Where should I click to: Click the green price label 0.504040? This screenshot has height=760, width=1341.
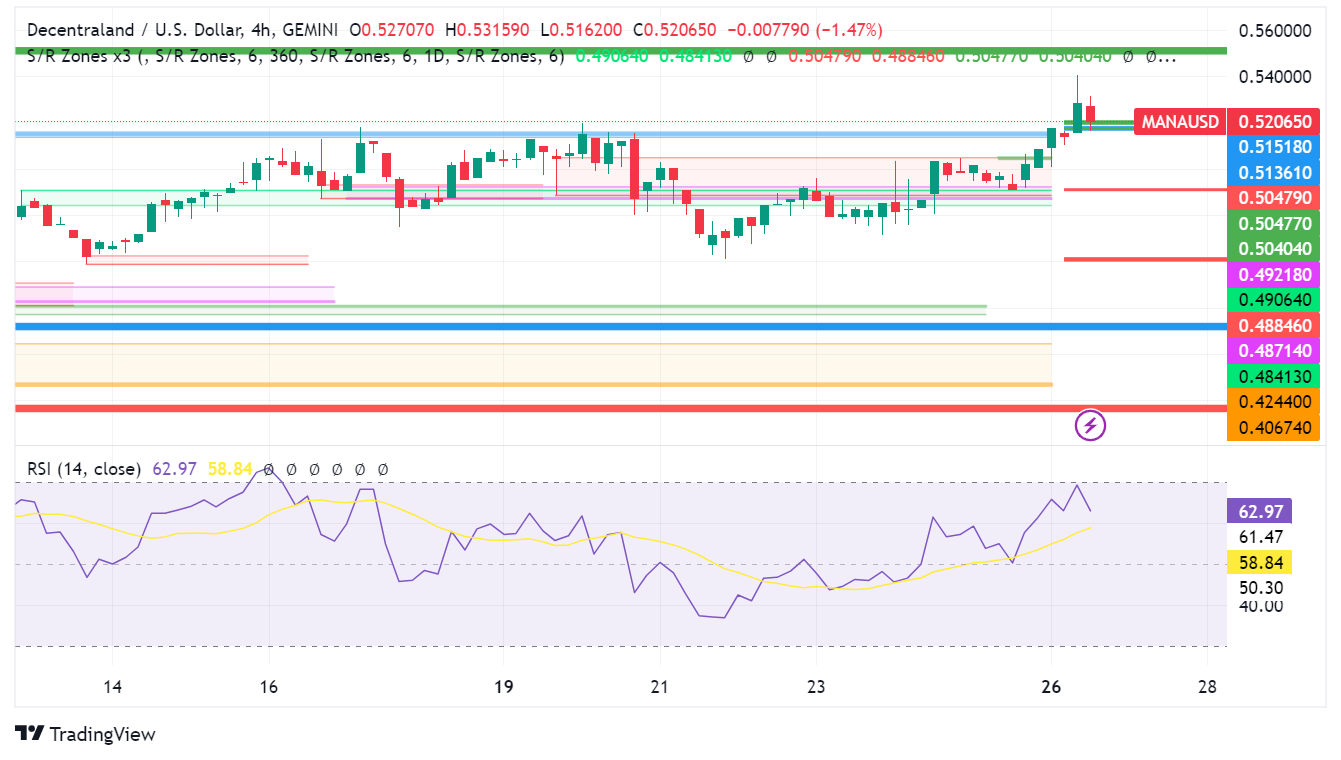click(1275, 249)
